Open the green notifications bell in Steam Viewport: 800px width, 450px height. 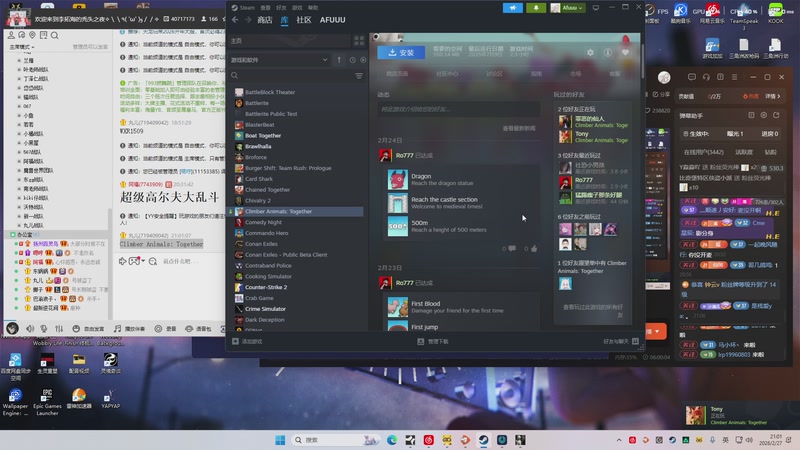[536, 8]
